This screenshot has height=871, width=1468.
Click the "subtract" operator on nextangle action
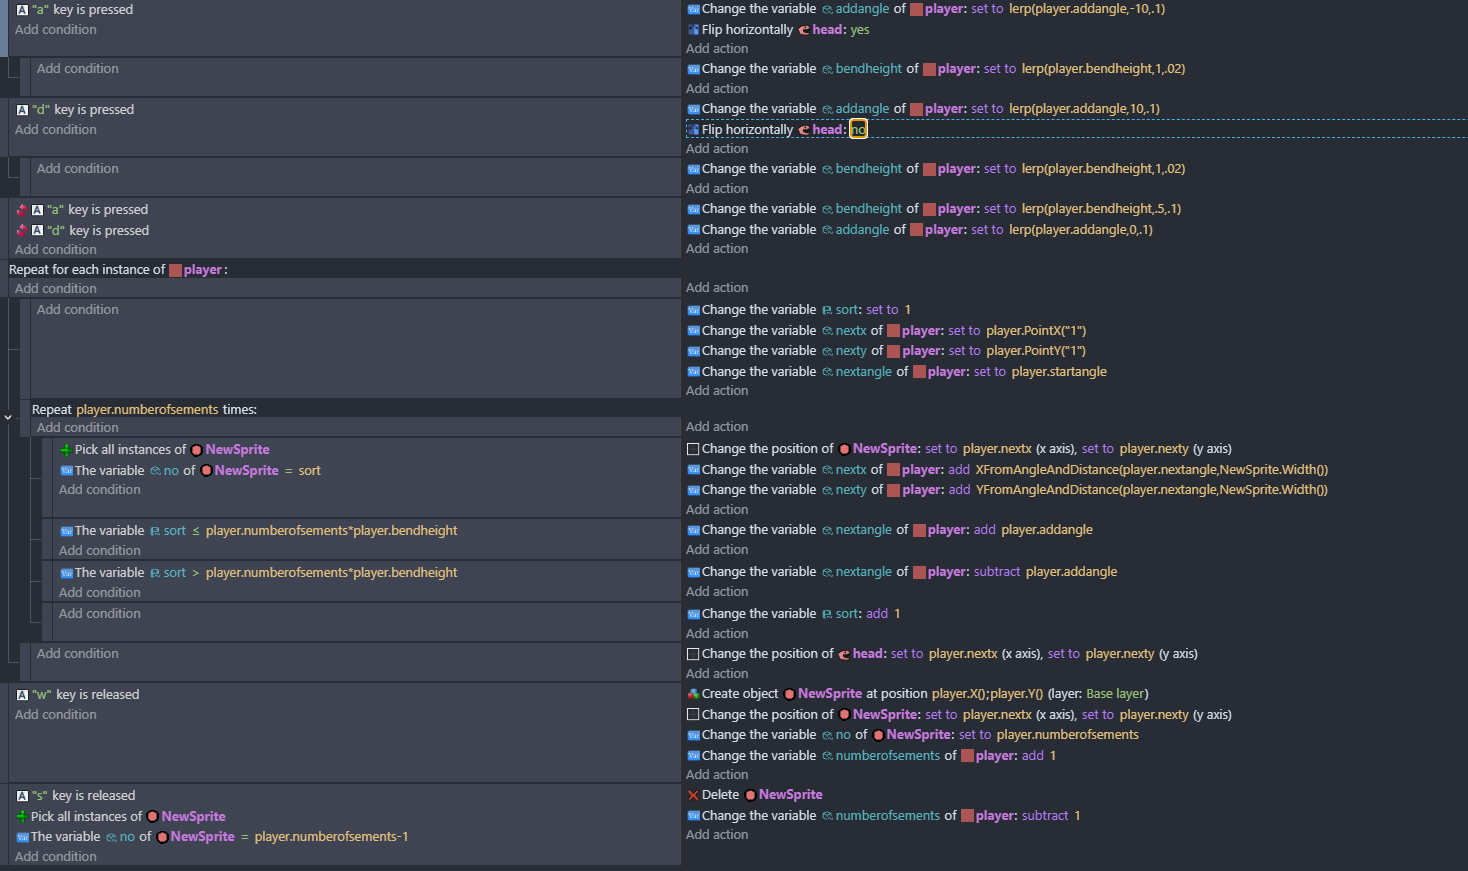point(997,572)
